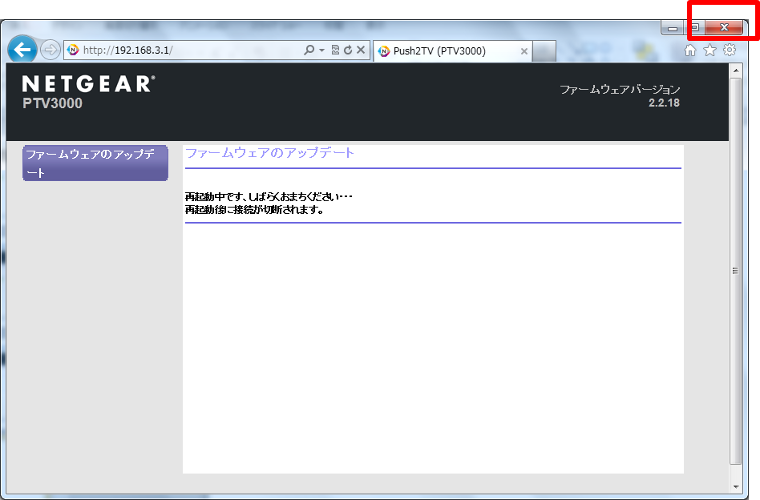Toggle the compatibility view icon

(335, 50)
